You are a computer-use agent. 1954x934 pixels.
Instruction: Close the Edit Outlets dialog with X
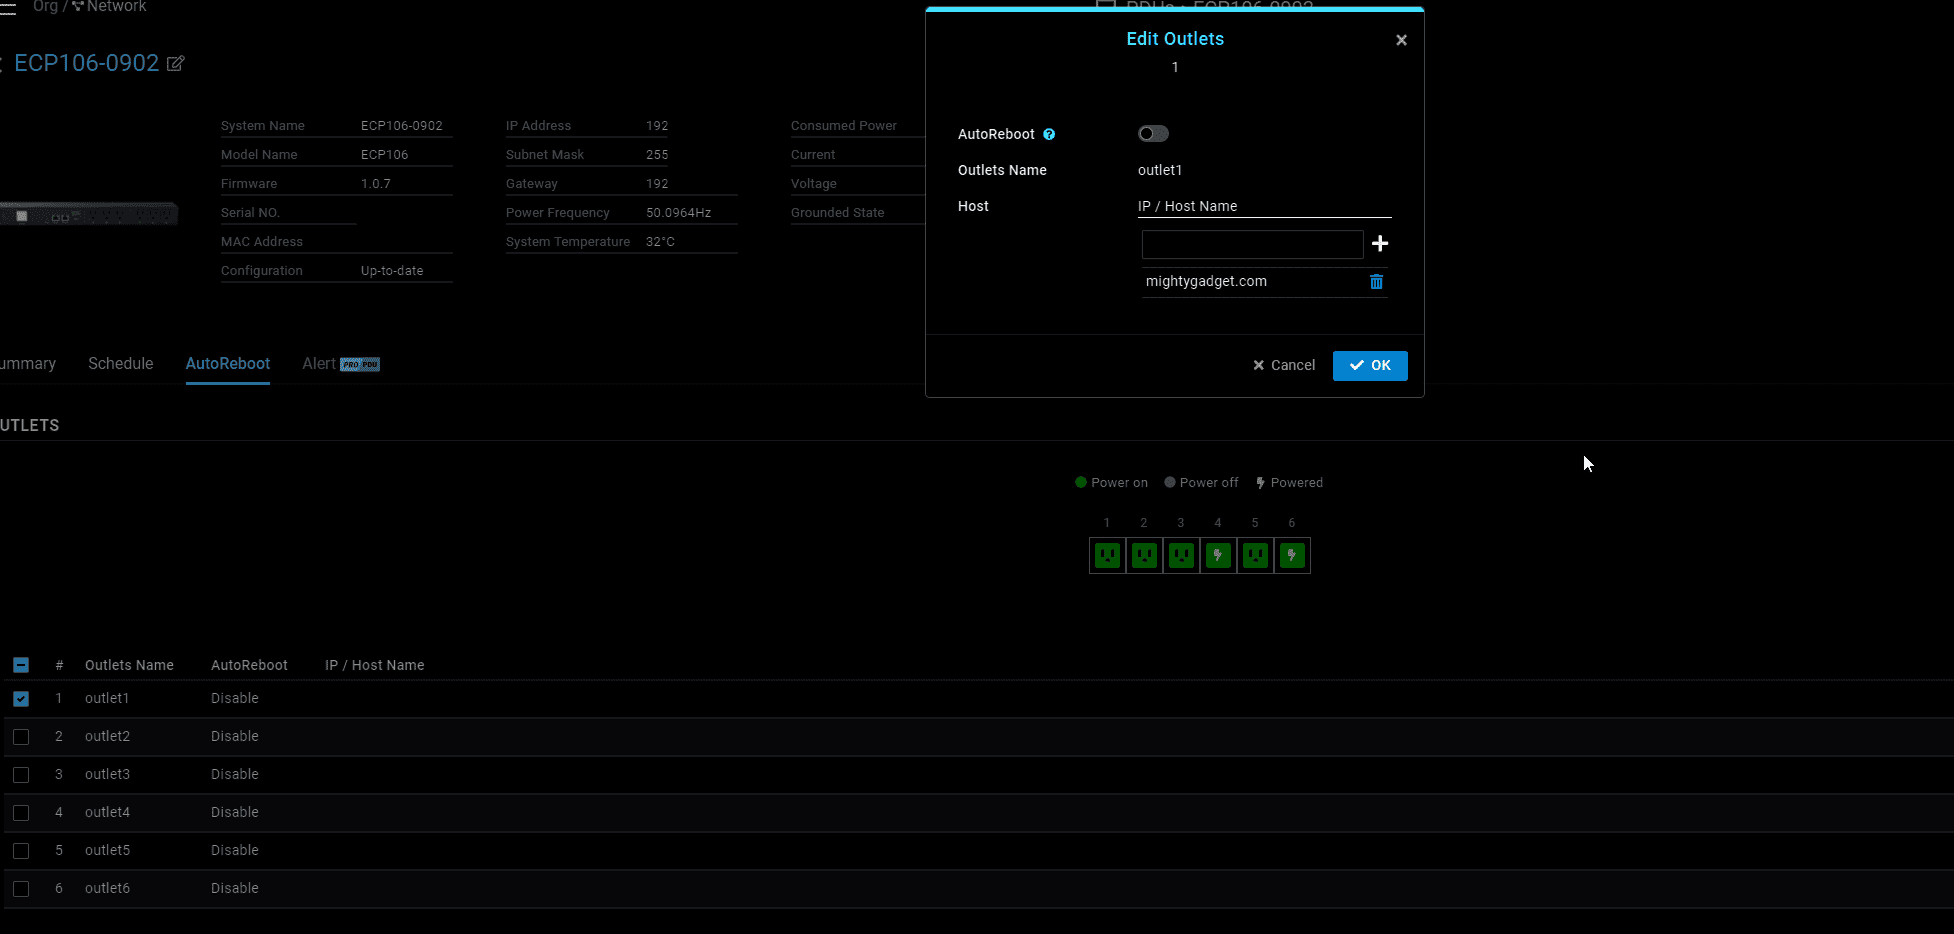(x=1401, y=40)
